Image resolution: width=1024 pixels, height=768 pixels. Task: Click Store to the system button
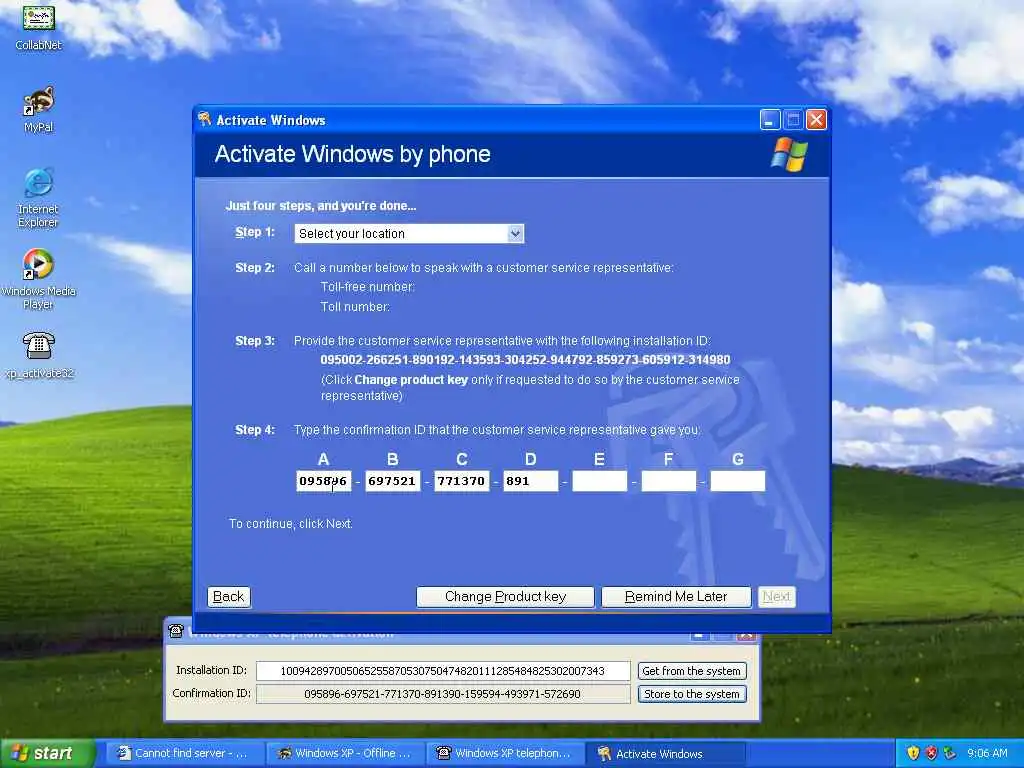pos(692,694)
